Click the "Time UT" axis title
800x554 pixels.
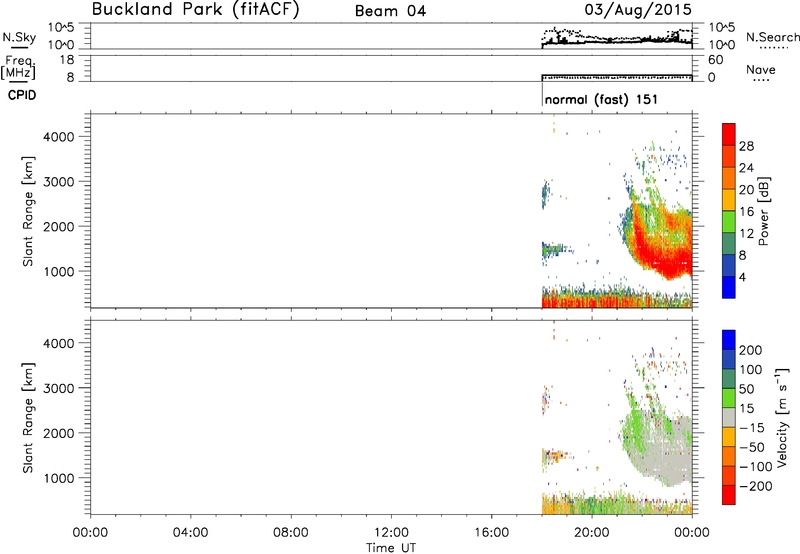[391, 548]
